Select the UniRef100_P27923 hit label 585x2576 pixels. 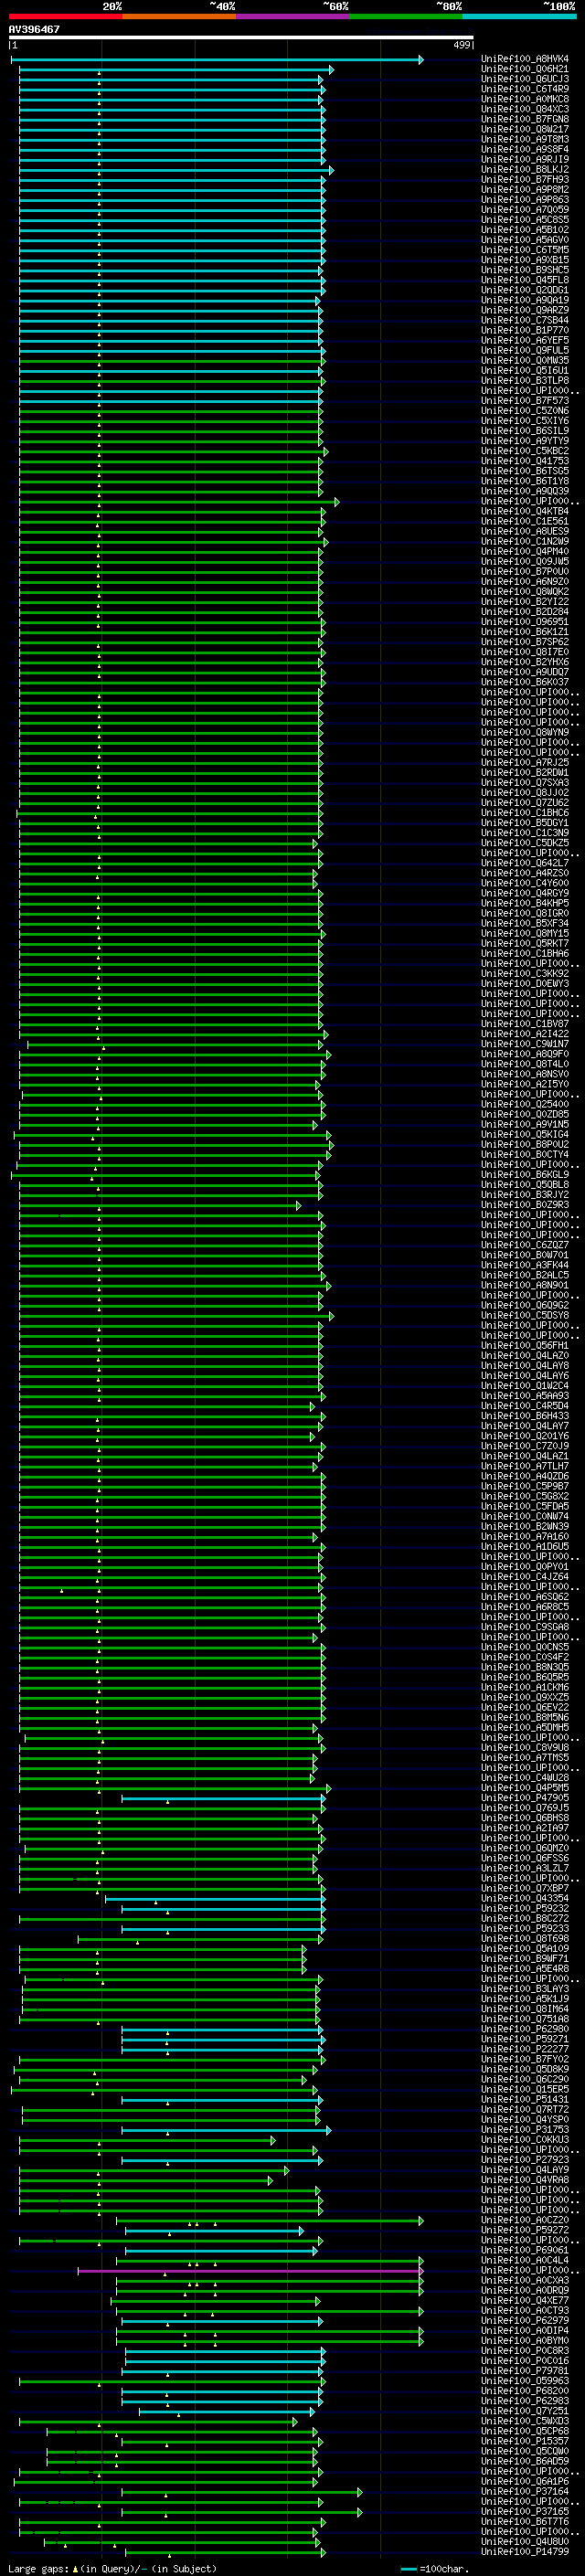pyautogui.click(x=525, y=2159)
